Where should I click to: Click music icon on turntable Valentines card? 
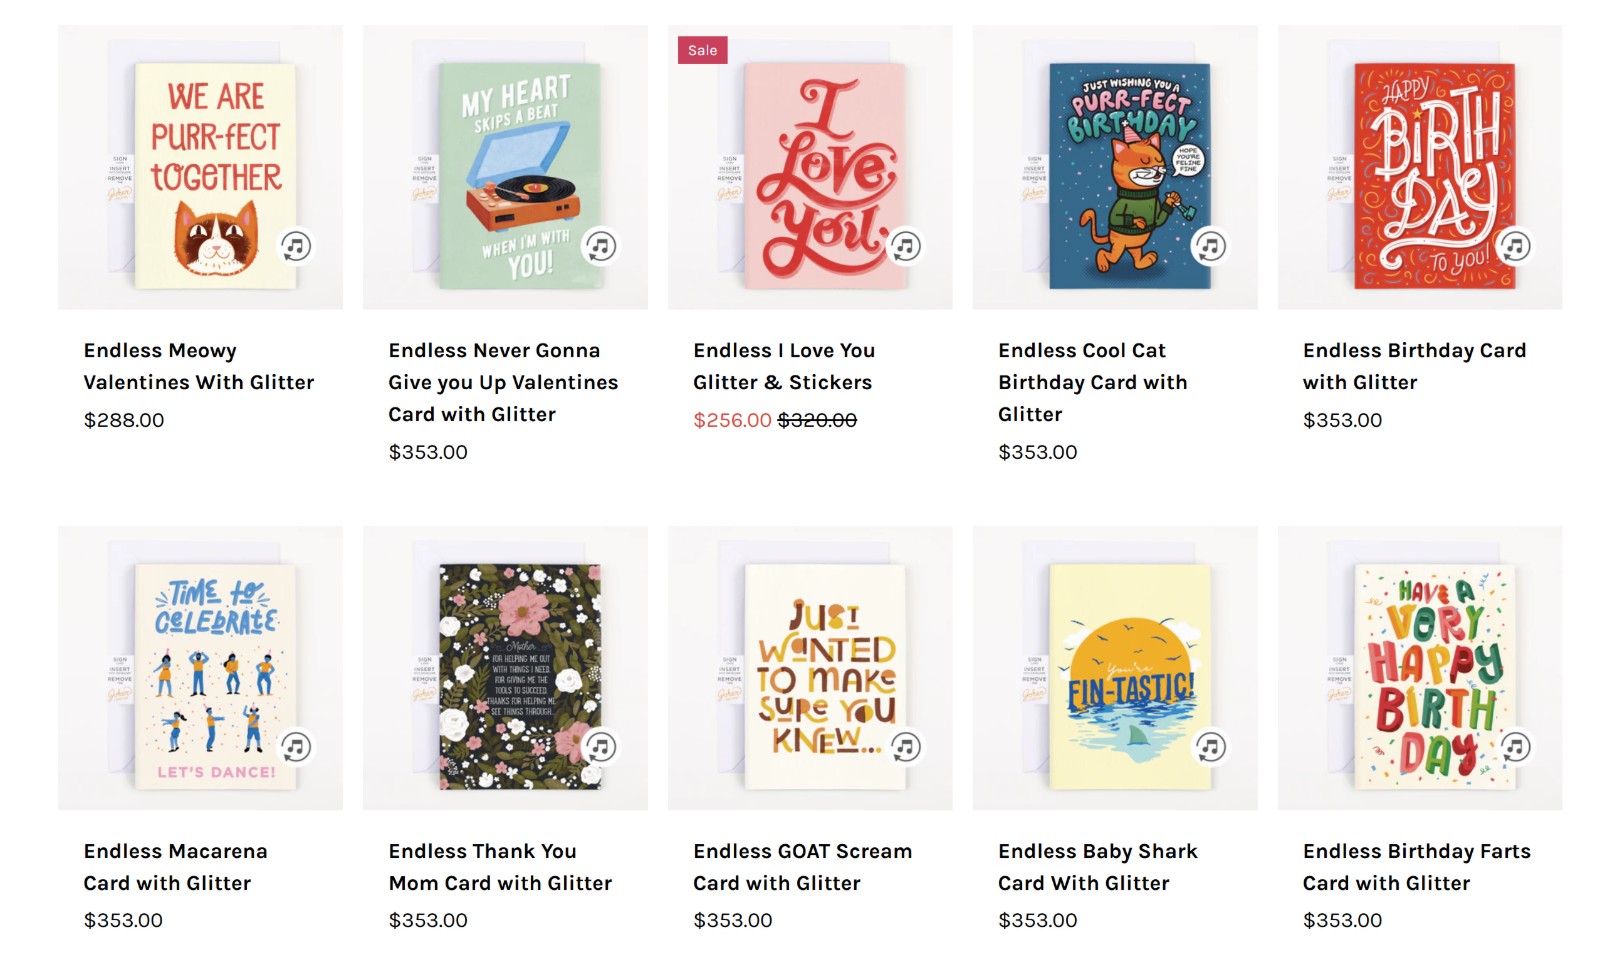(x=600, y=246)
